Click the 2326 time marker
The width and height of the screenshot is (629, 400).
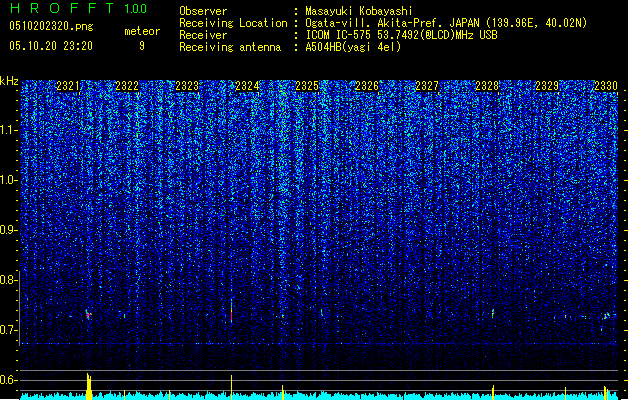tap(367, 86)
